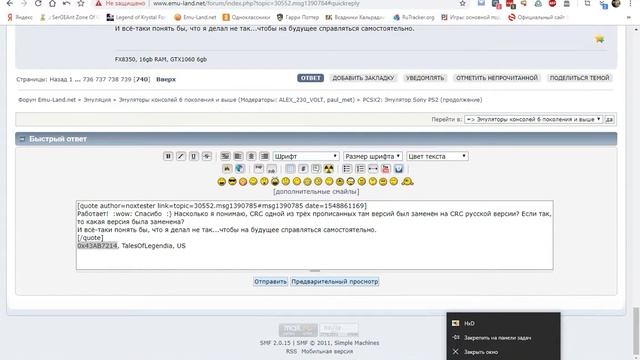This screenshot has width=640, height=360.
Task: Select Закрепить на панели задач
Action: pyautogui.click(x=503, y=338)
